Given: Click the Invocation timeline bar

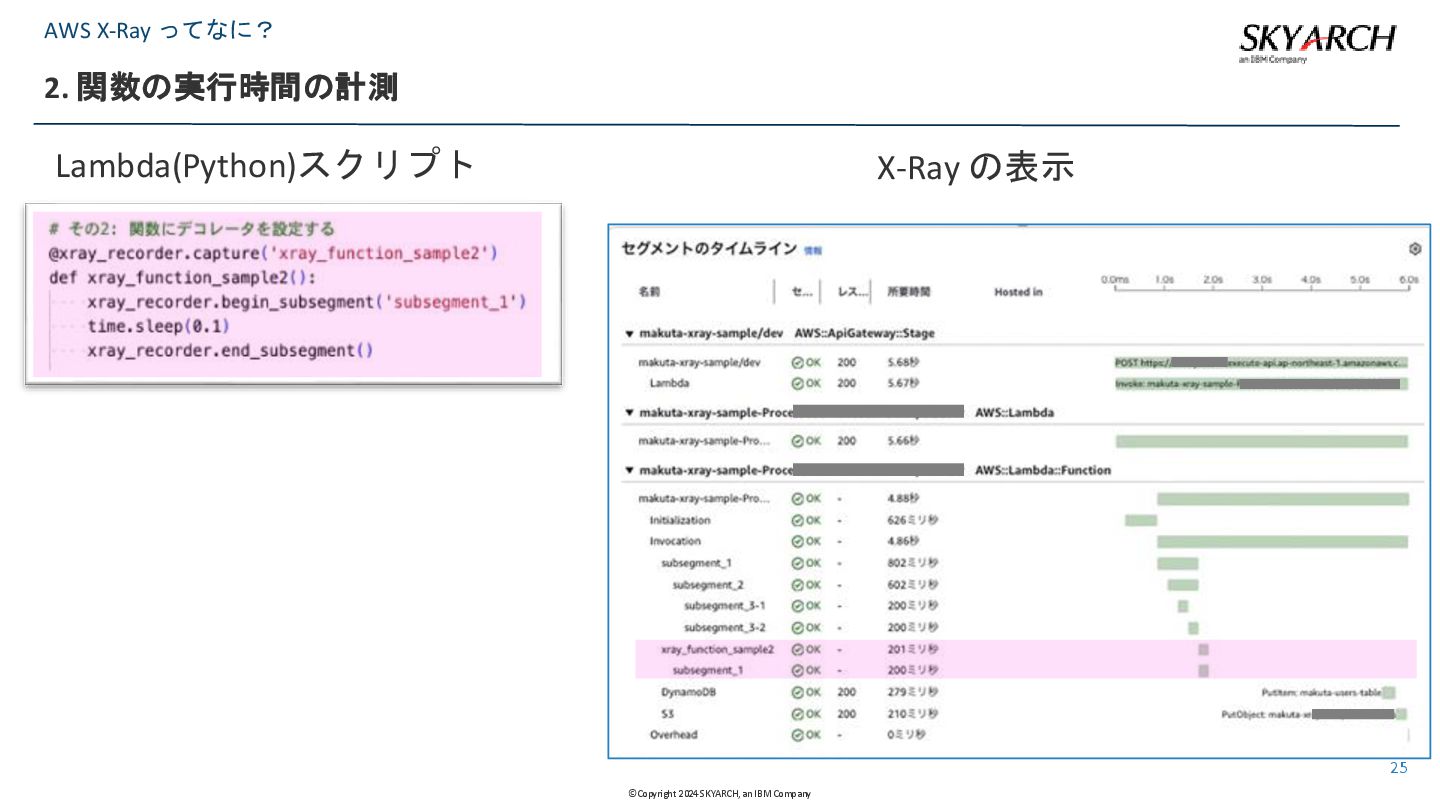Looking at the screenshot, I should (1283, 541).
